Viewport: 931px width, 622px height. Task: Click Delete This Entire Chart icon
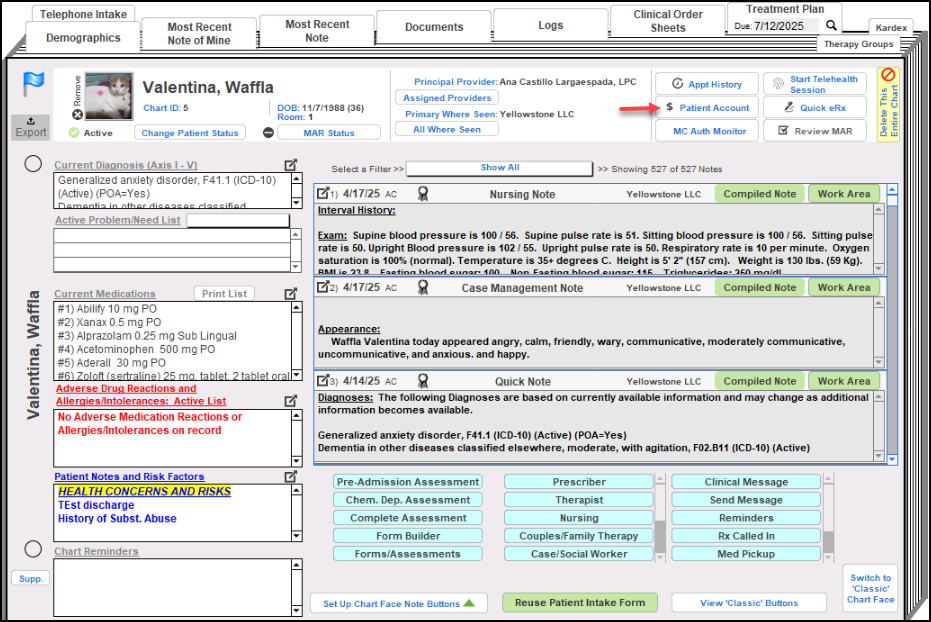pyautogui.click(x=888, y=76)
